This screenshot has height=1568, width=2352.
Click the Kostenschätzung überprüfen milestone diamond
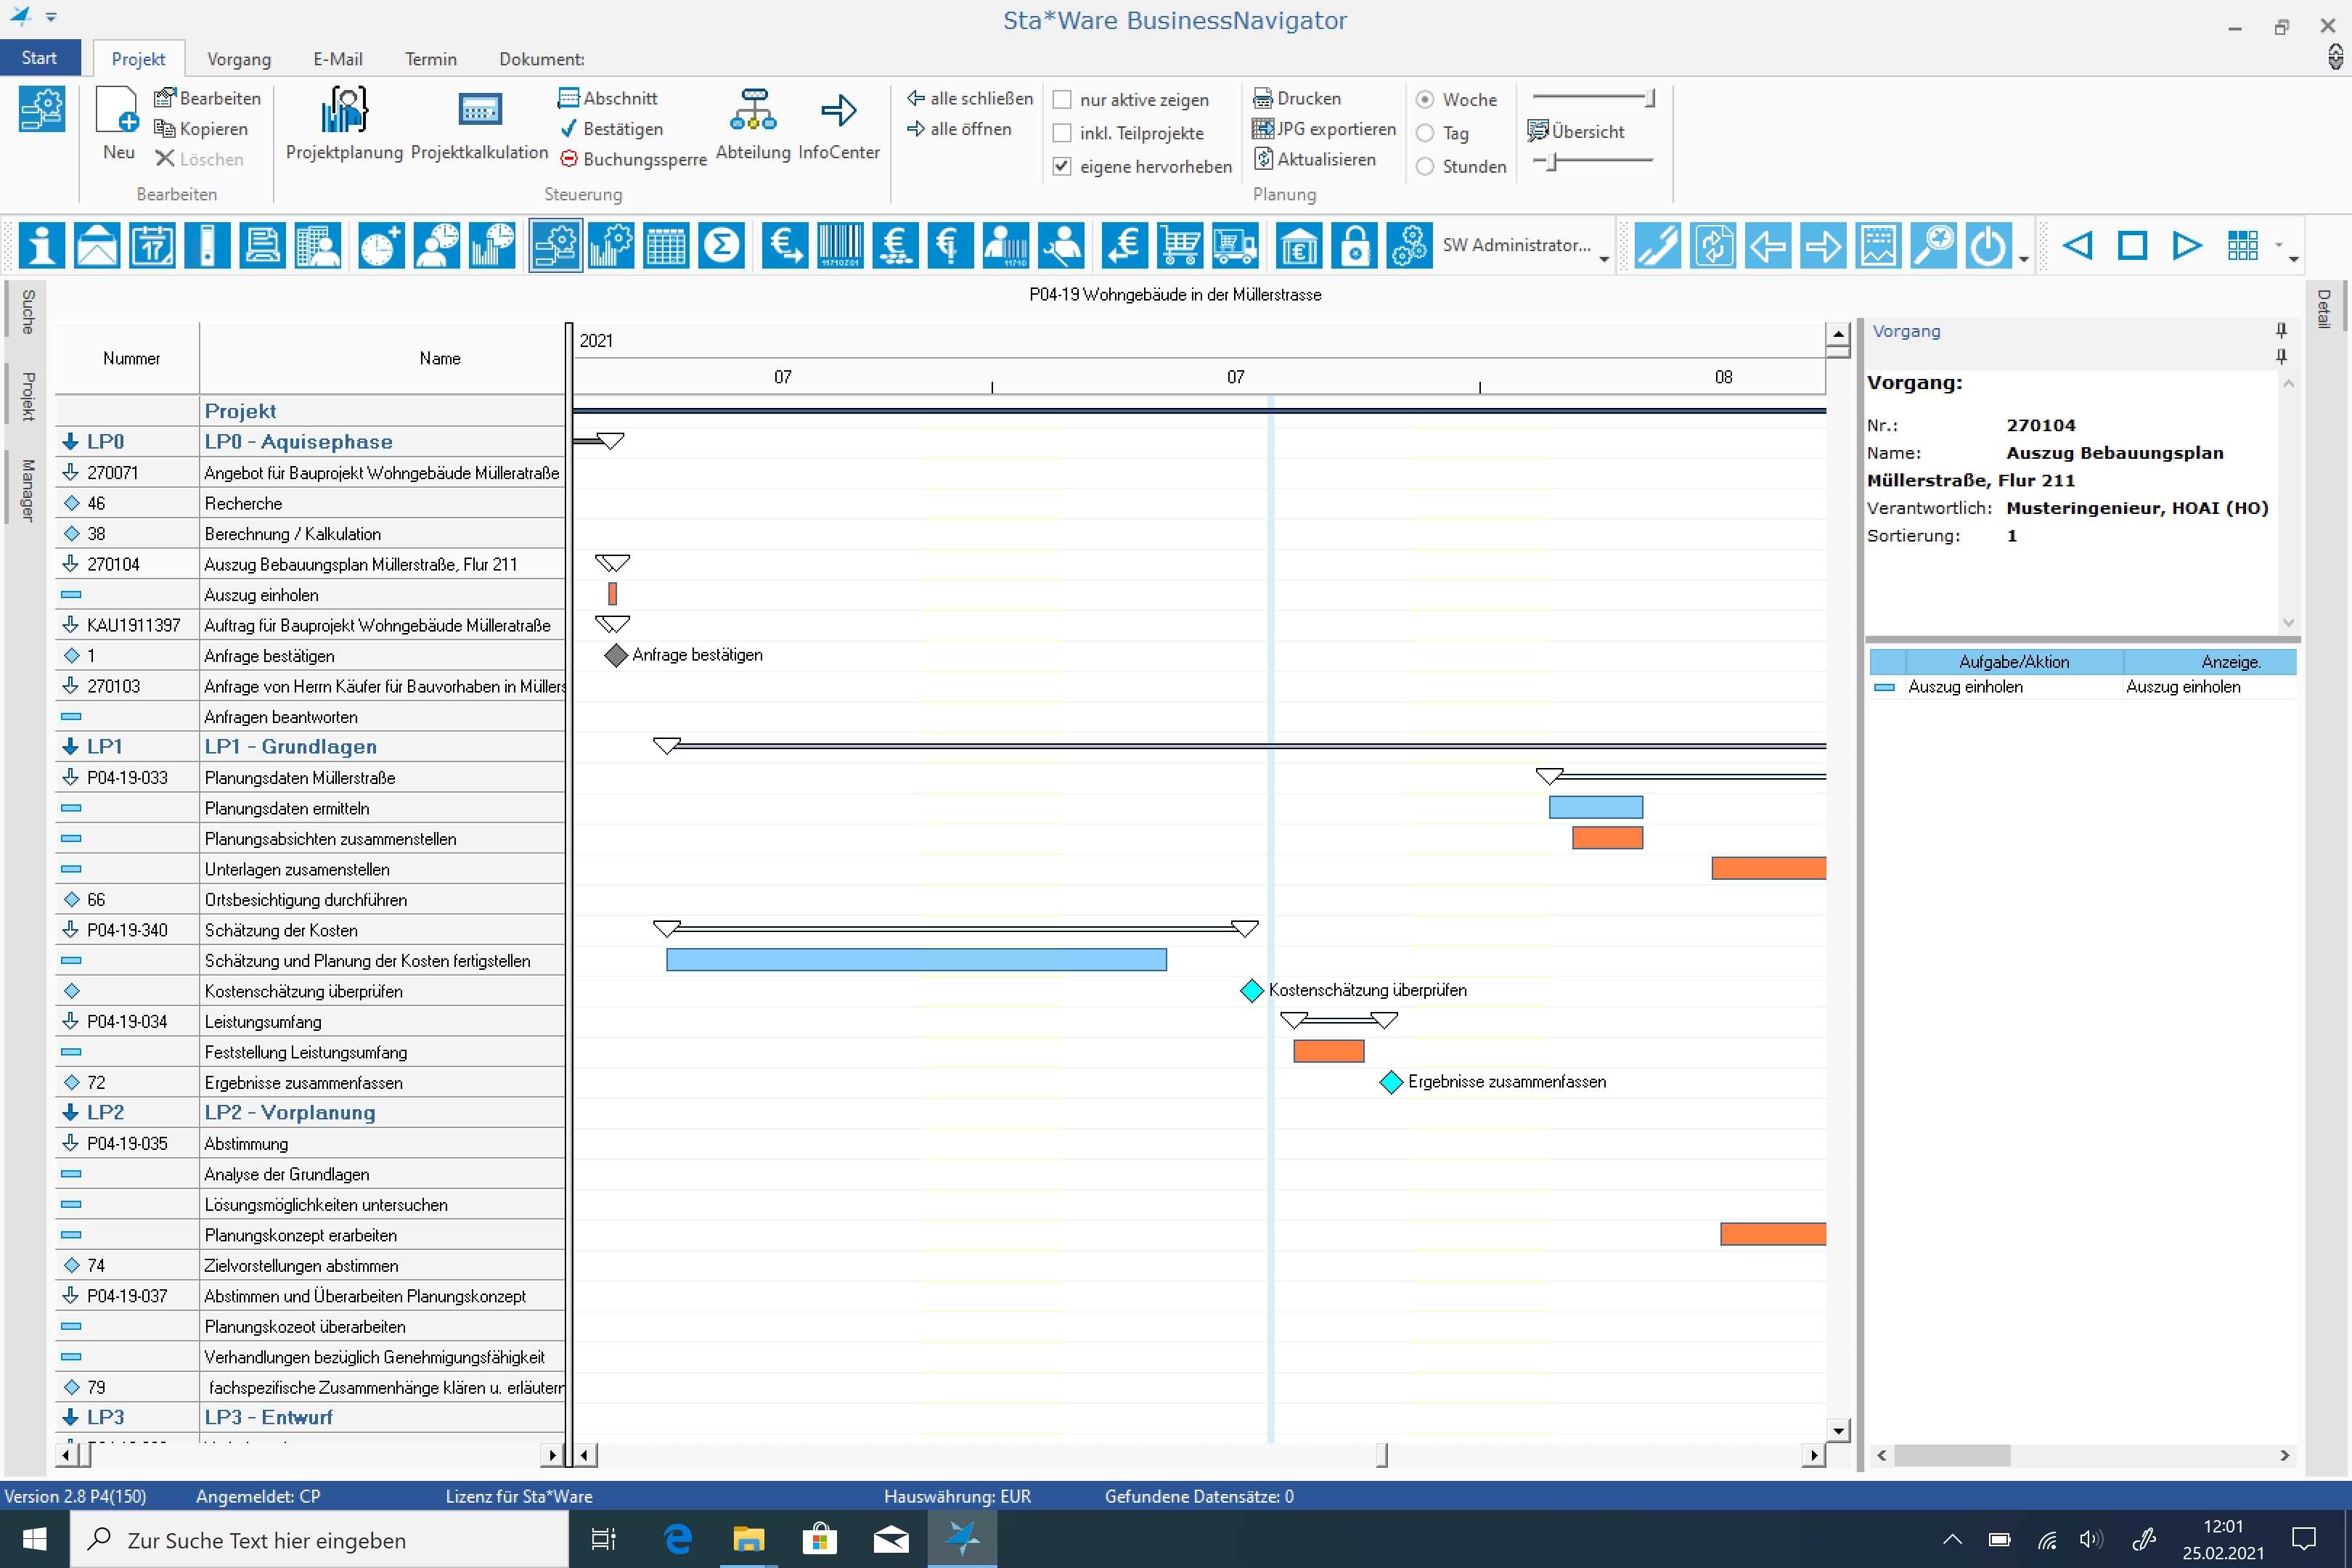click(x=1251, y=991)
